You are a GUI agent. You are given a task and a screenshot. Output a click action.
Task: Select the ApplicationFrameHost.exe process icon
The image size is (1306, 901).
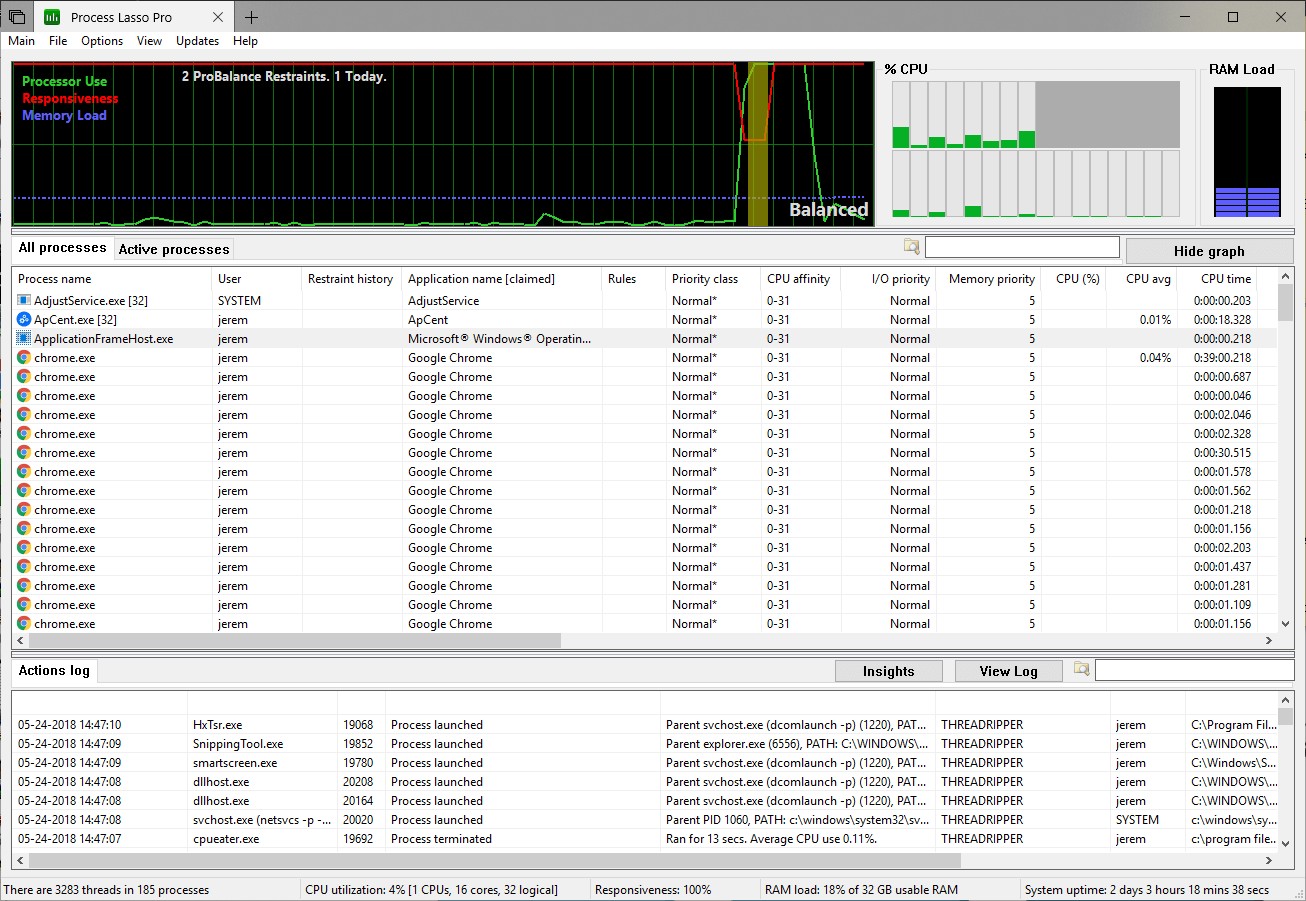(x=22, y=338)
